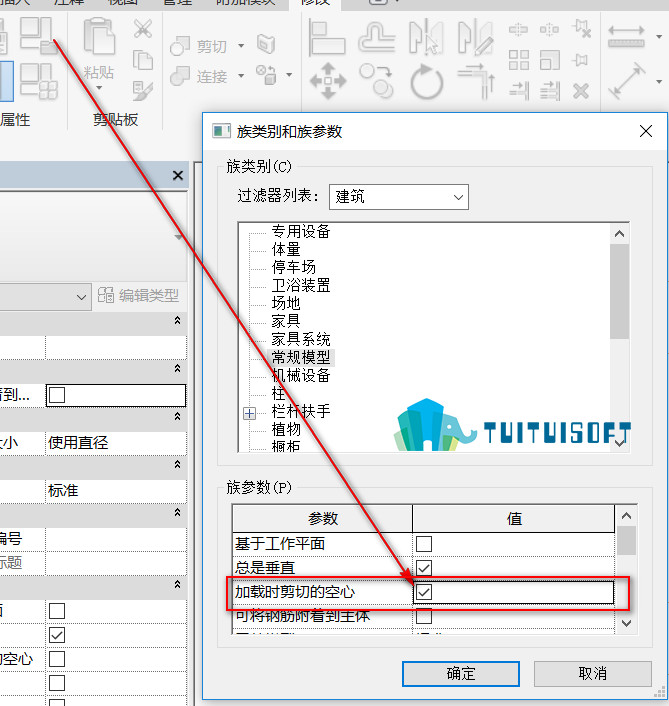Image resolution: width=669 pixels, height=706 pixels.
Task: Click the 连接 join geometry tool
Action: click(198, 77)
